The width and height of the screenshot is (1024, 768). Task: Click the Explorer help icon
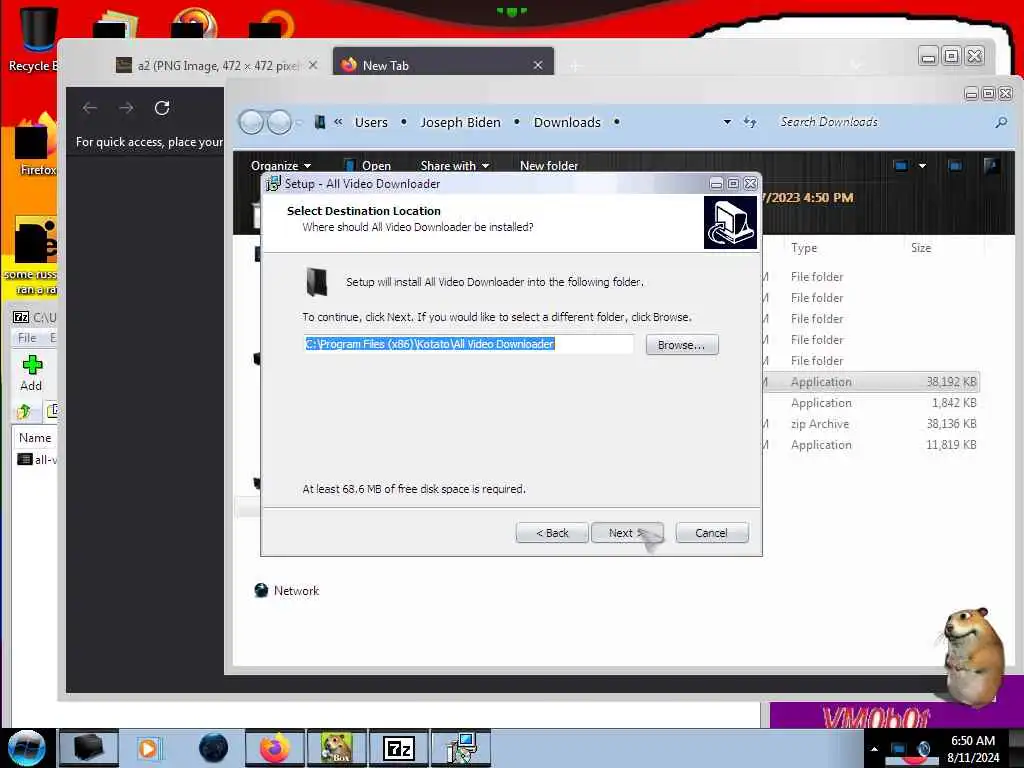(991, 165)
